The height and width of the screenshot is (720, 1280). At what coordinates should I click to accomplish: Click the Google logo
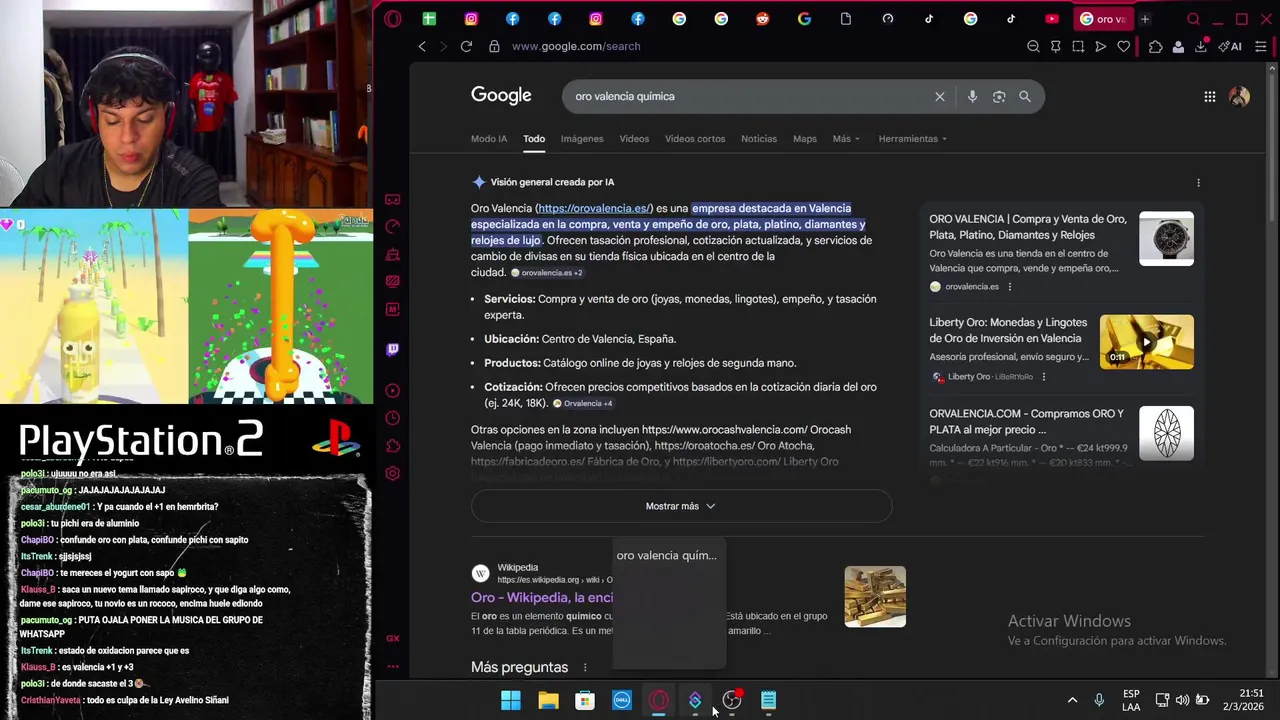click(x=501, y=96)
